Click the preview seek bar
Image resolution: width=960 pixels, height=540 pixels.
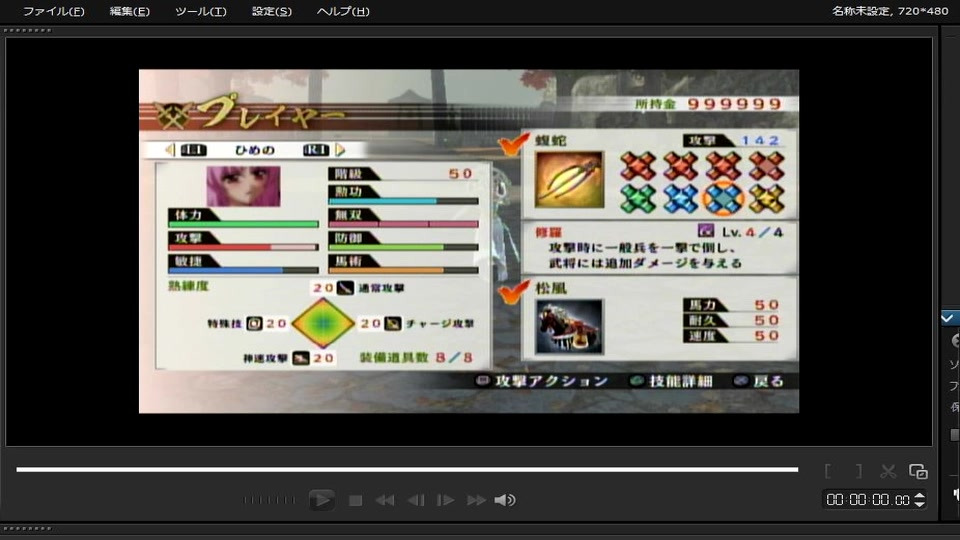coord(407,470)
